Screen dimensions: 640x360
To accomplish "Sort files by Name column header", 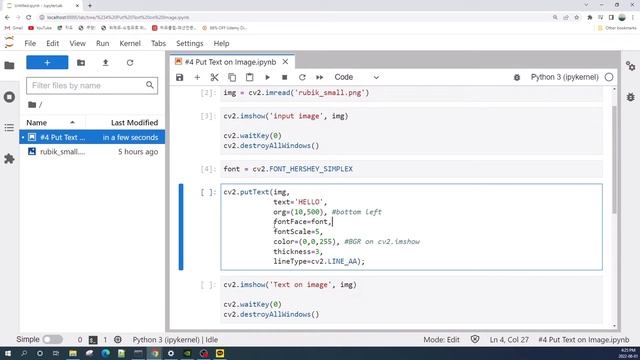I will click(x=52, y=122).
